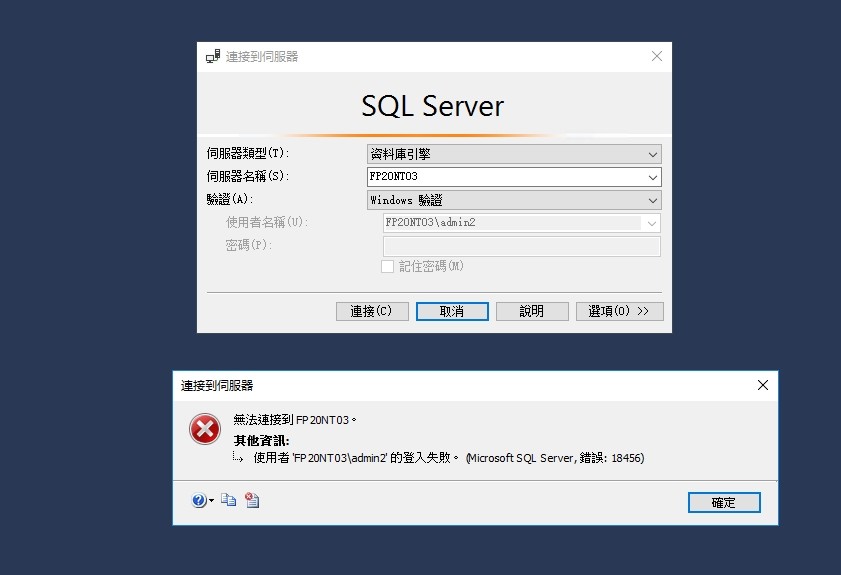Image resolution: width=841 pixels, height=575 pixels.
Task: Click the error dialog title 連接到伺服器
Action: (x=217, y=386)
